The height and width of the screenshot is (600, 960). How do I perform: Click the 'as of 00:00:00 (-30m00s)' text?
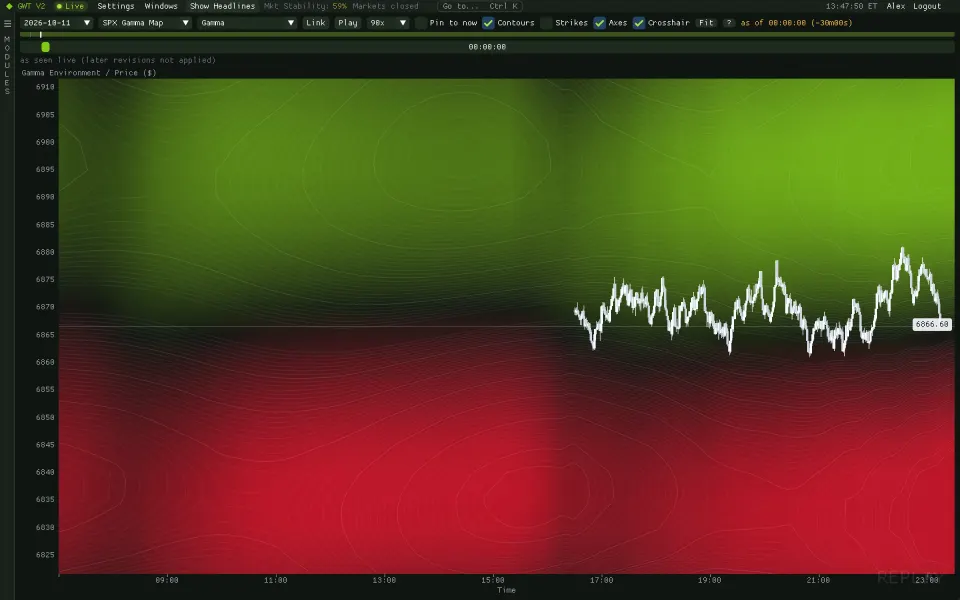(x=796, y=23)
